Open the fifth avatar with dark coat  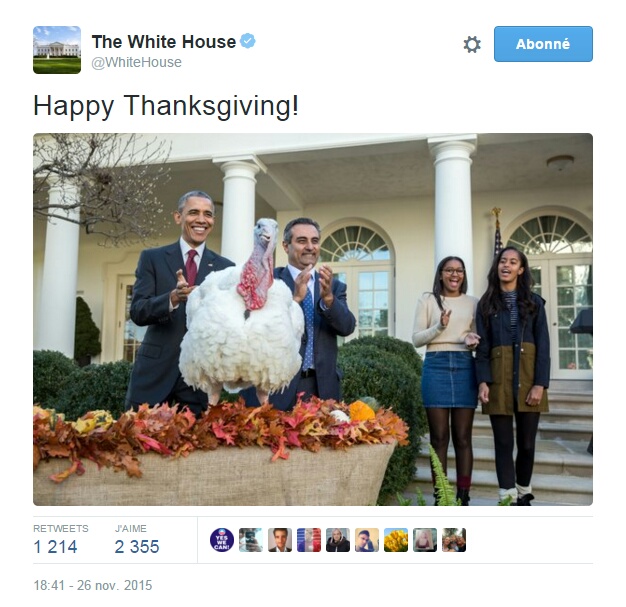(338, 540)
